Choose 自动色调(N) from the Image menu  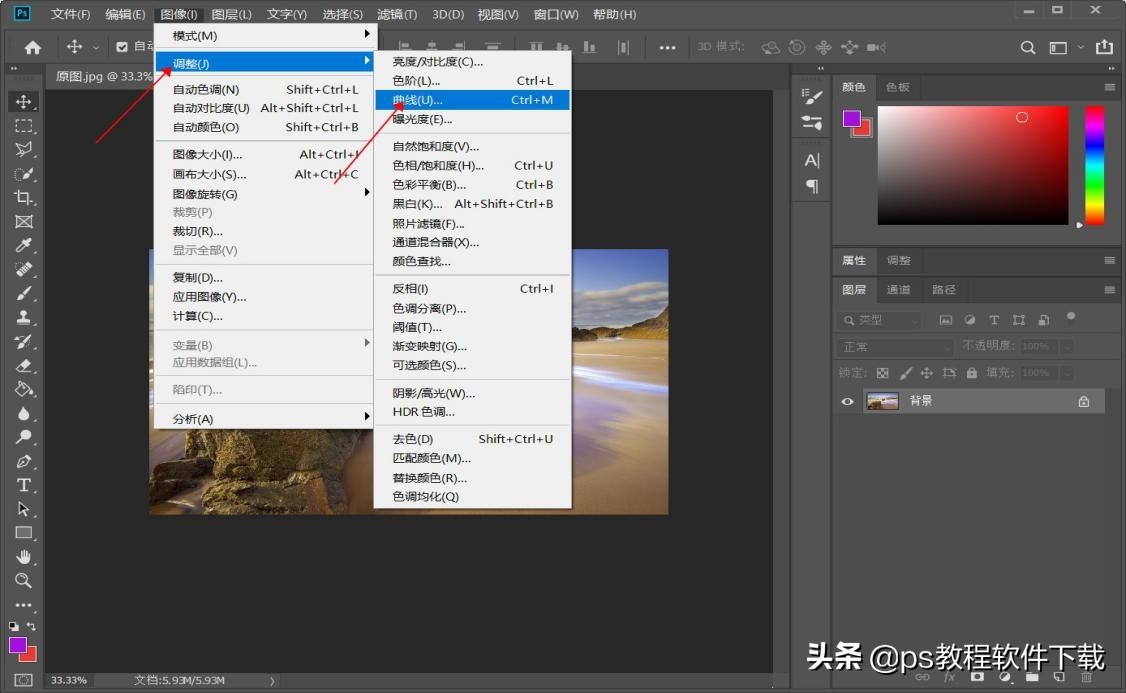coord(264,89)
